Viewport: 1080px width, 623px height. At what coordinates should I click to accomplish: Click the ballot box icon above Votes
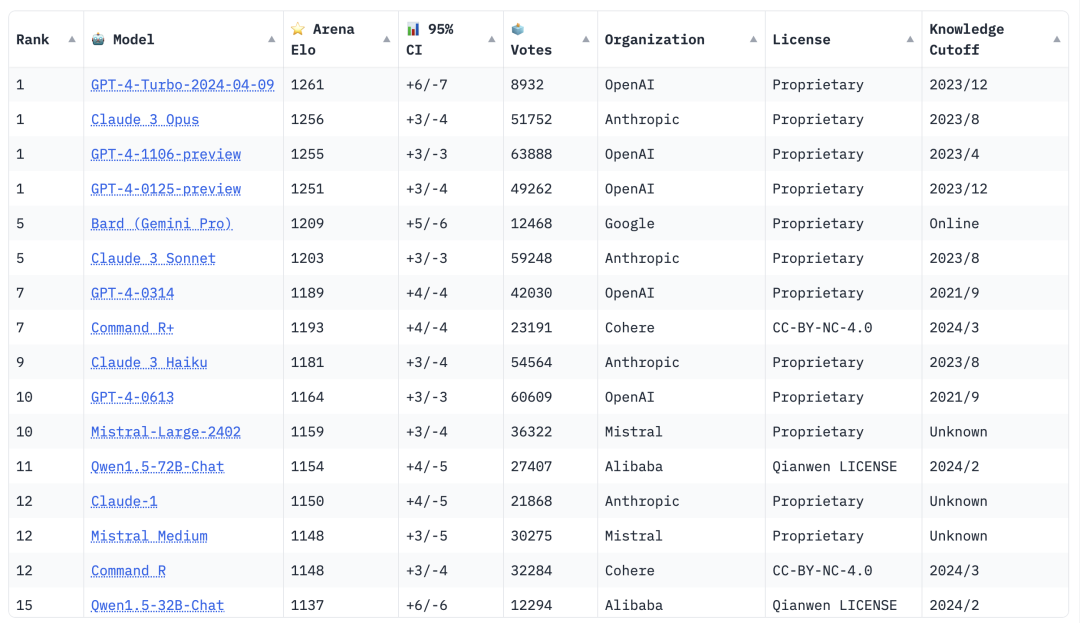(517, 29)
